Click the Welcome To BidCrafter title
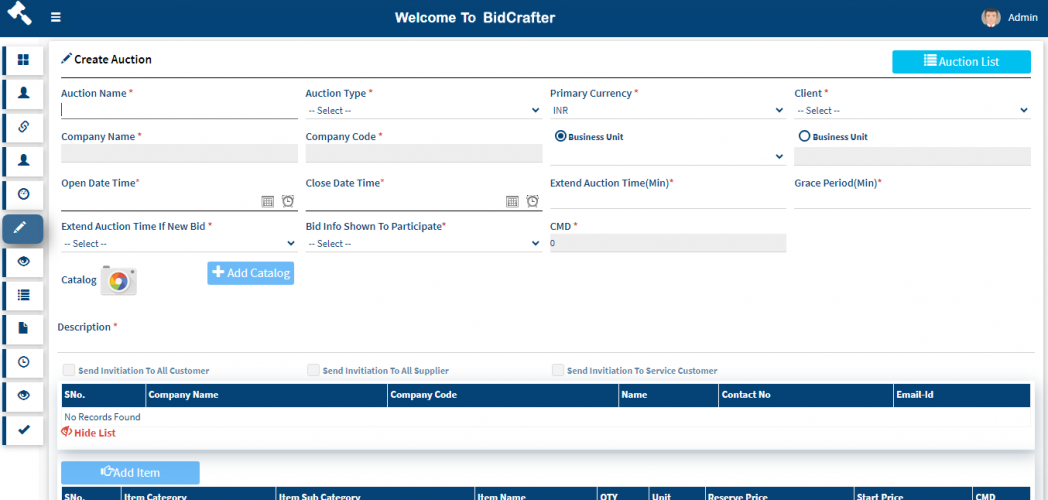Screen dimensions: 1048x500 coord(475,17)
